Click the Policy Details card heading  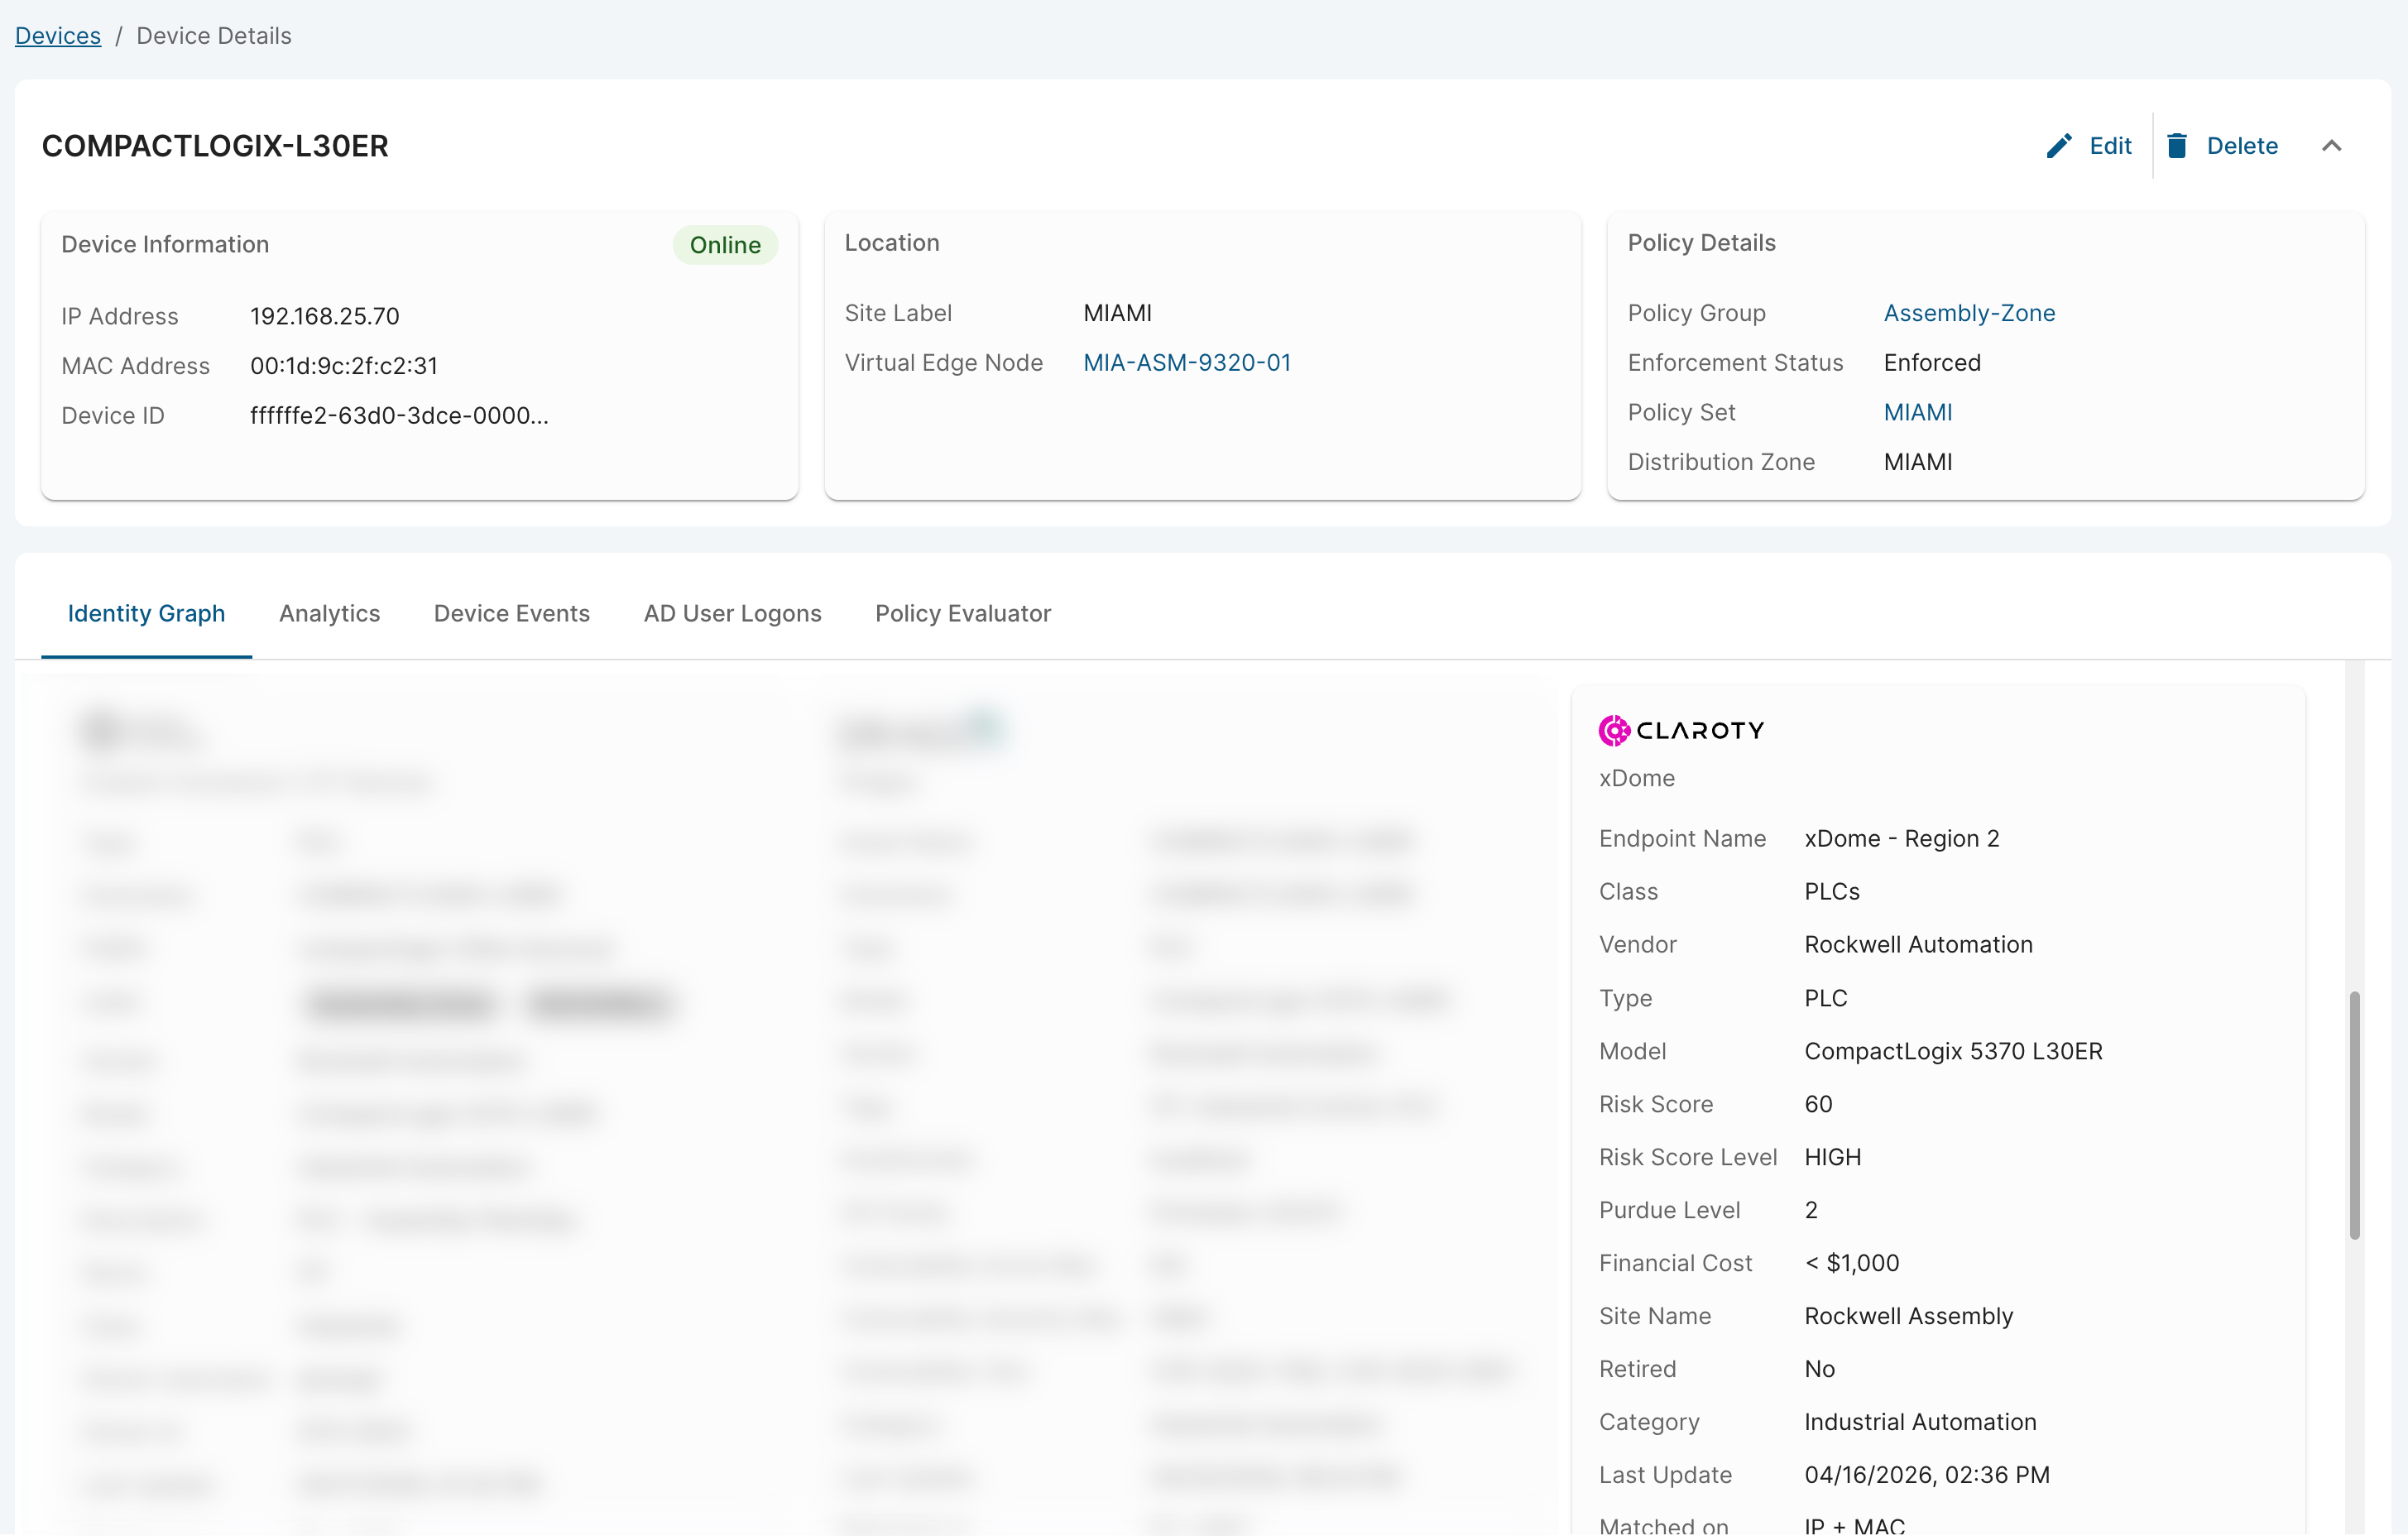pyautogui.click(x=1701, y=243)
